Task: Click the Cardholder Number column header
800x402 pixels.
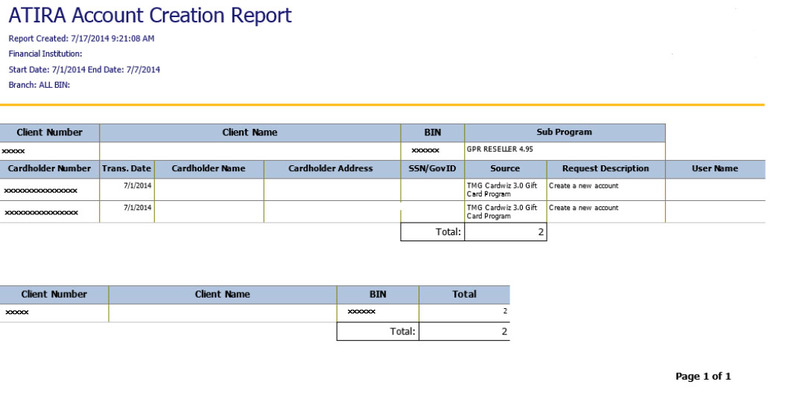Action: coord(49,169)
